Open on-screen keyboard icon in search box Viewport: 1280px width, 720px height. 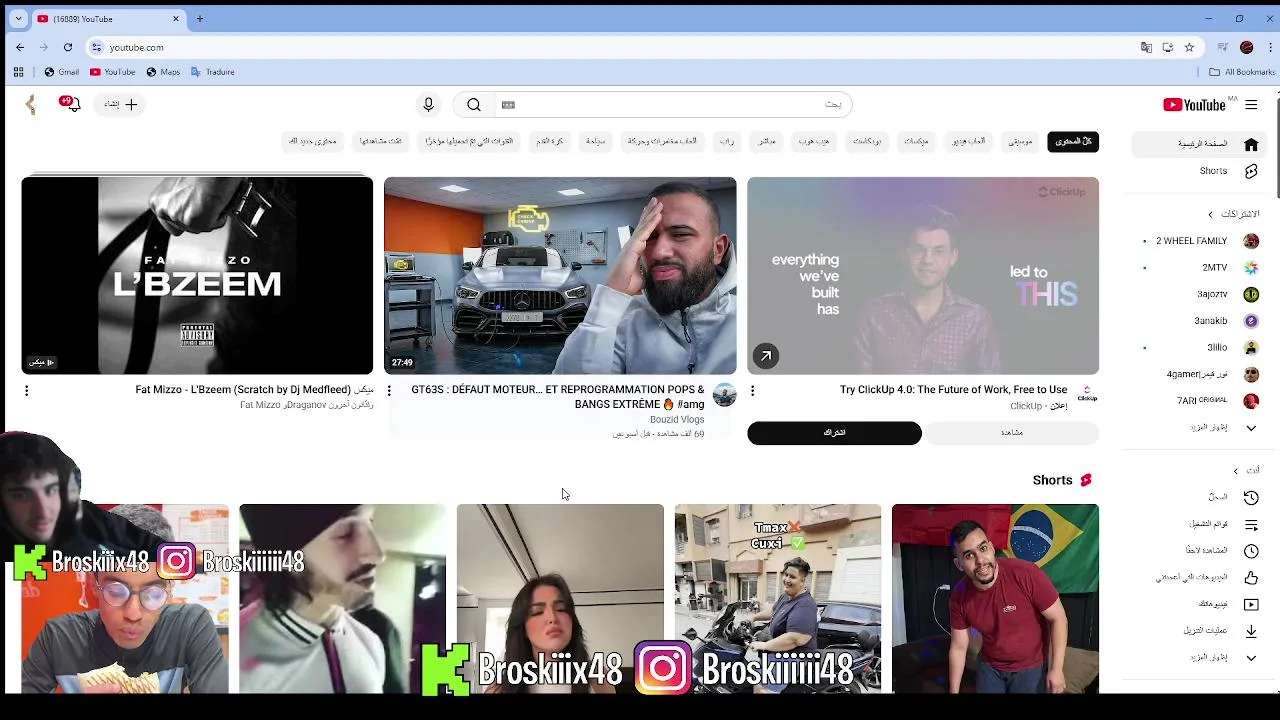[508, 105]
